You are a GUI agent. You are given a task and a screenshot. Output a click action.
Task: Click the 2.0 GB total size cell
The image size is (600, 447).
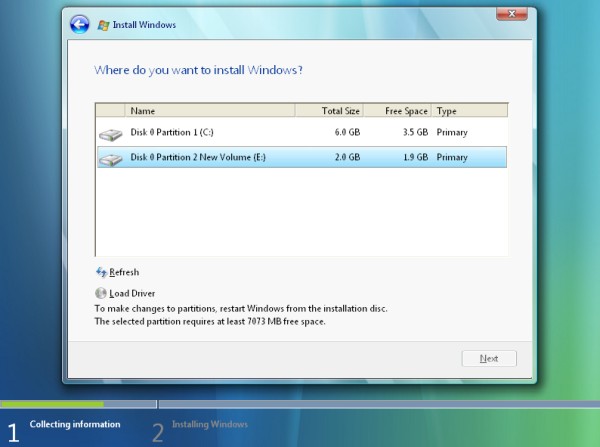point(347,157)
